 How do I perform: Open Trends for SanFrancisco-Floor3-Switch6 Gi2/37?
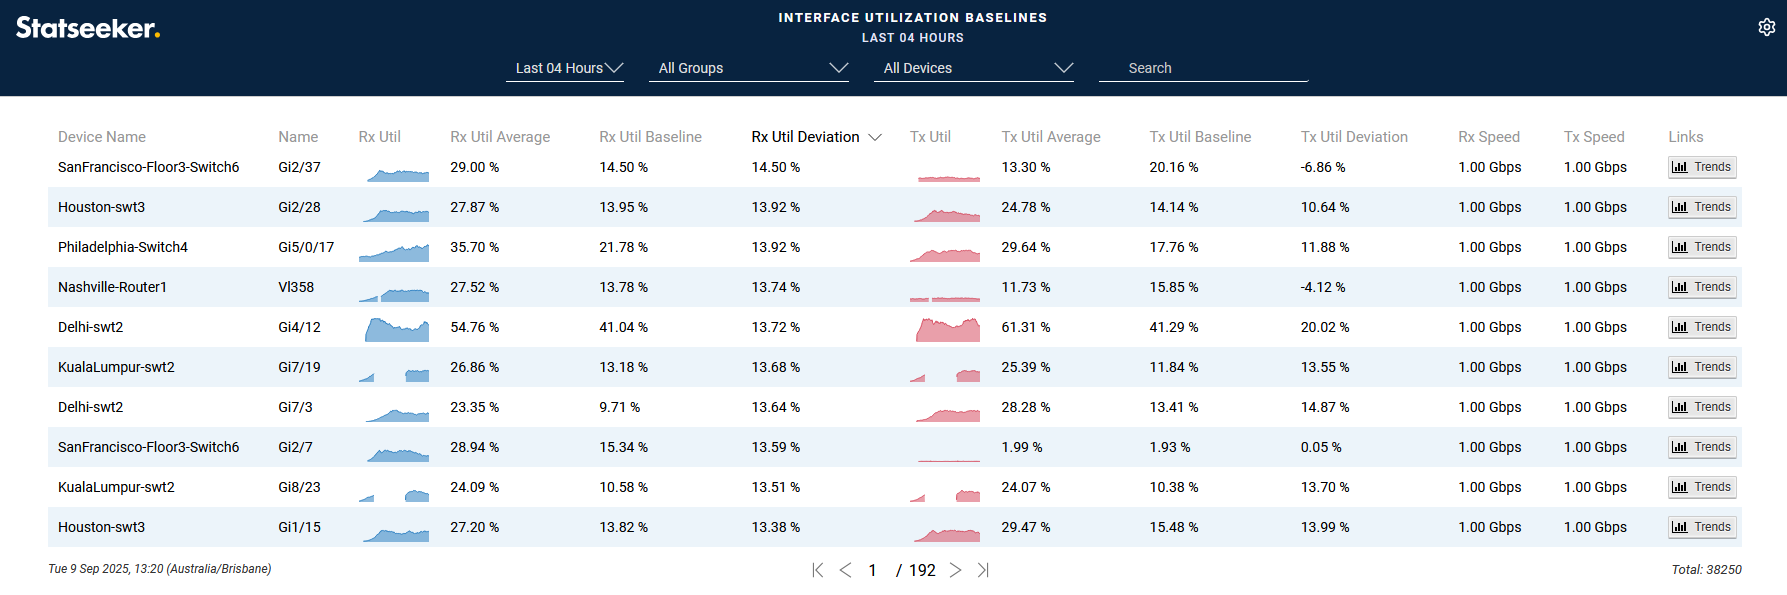(x=1701, y=167)
